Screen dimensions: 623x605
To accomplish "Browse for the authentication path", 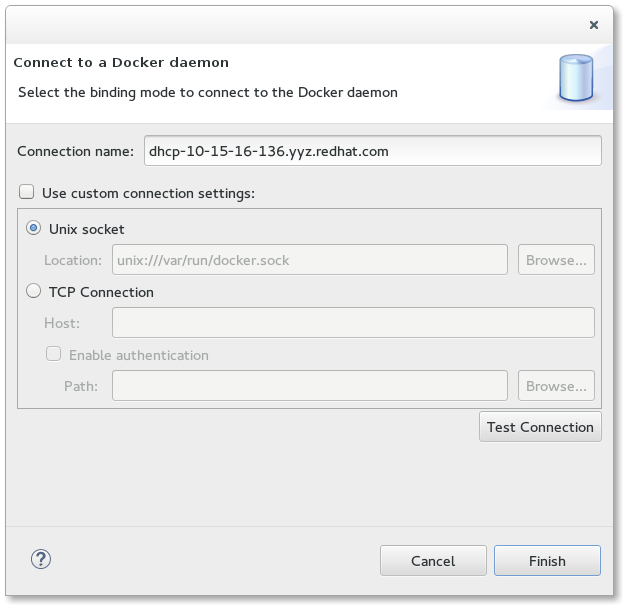I will coord(556,386).
